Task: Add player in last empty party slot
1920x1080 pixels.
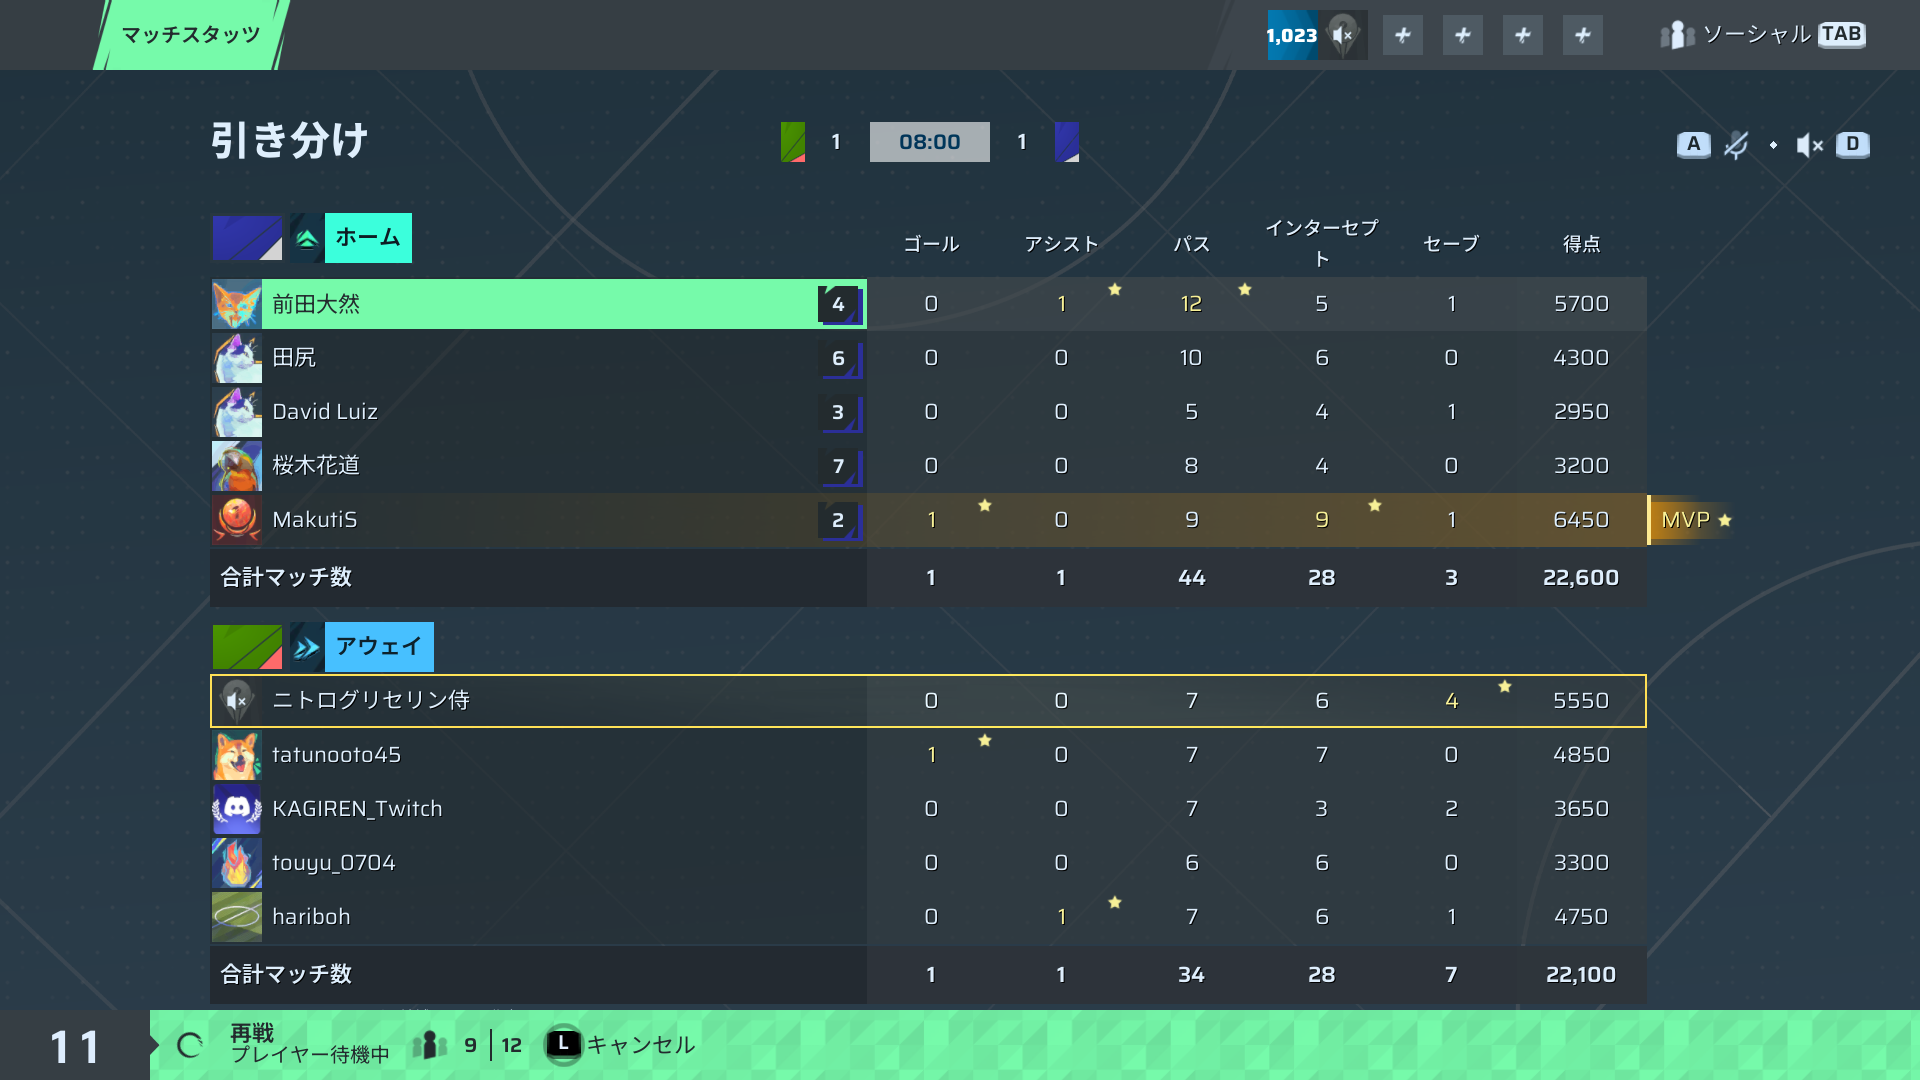Action: point(1583,35)
